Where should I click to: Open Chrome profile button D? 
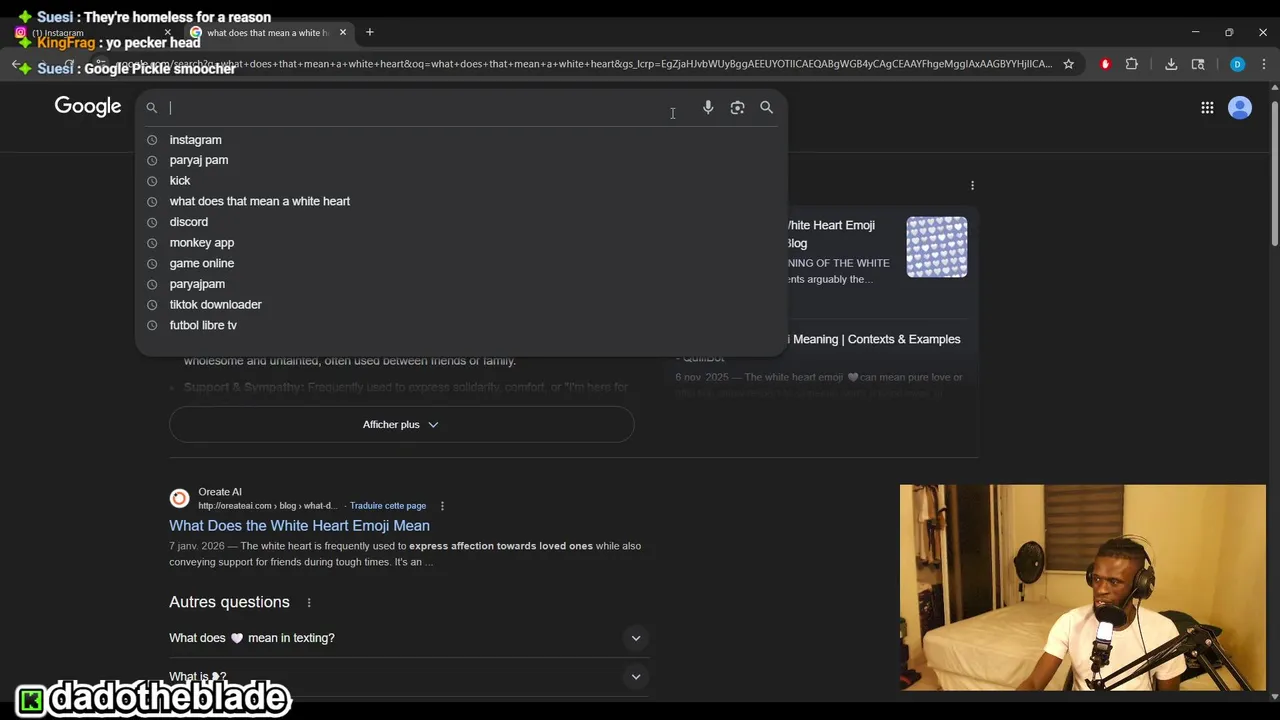pyautogui.click(x=1237, y=64)
